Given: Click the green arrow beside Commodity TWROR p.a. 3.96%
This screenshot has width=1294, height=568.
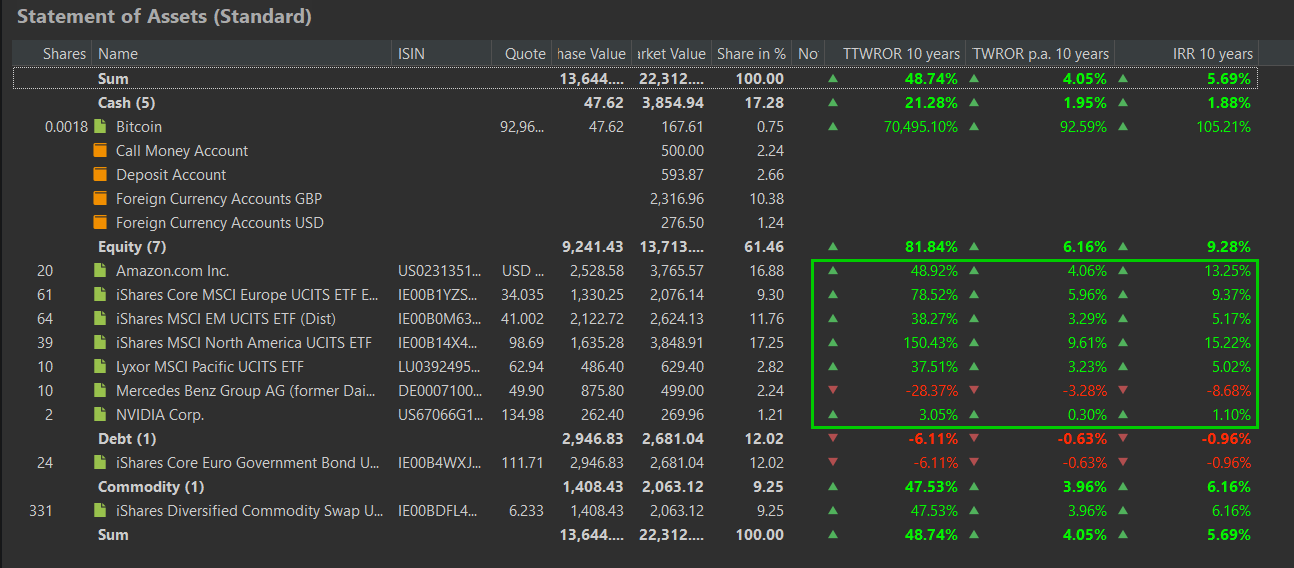Looking at the screenshot, I should pos(974,487).
